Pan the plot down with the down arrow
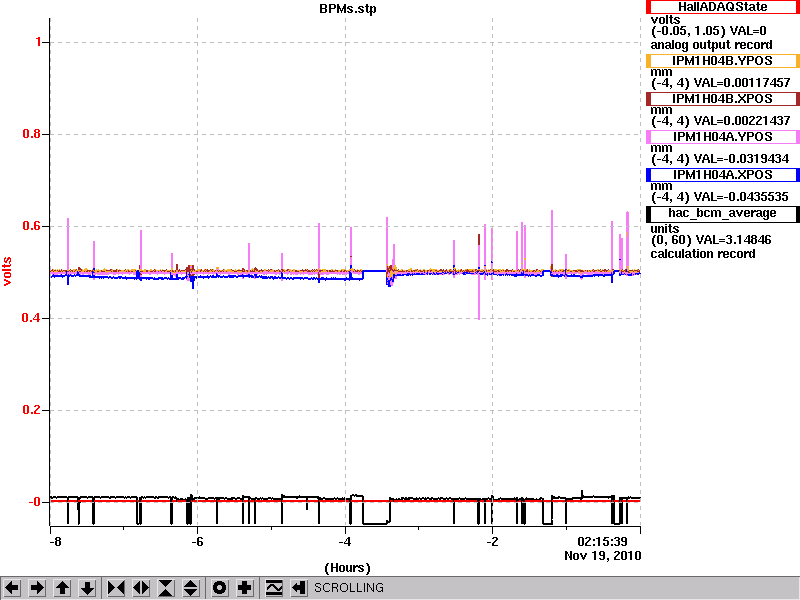Image resolution: width=800 pixels, height=600 pixels. point(88,588)
